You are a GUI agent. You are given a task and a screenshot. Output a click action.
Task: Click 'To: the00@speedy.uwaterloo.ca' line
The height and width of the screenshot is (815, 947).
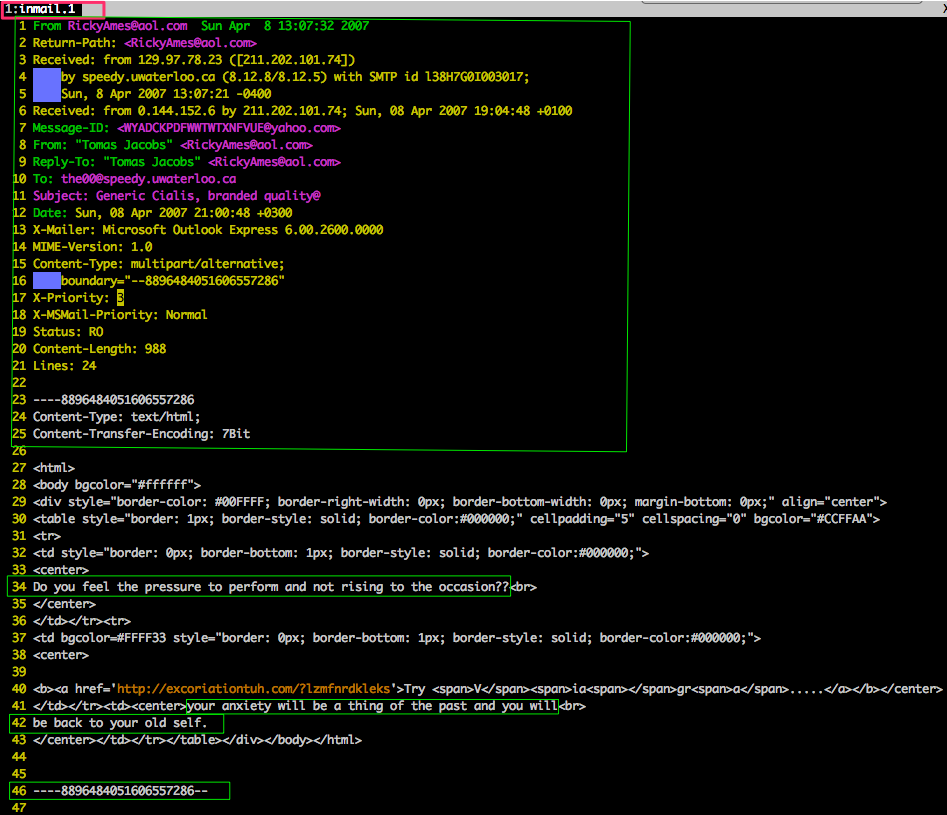[135, 179]
